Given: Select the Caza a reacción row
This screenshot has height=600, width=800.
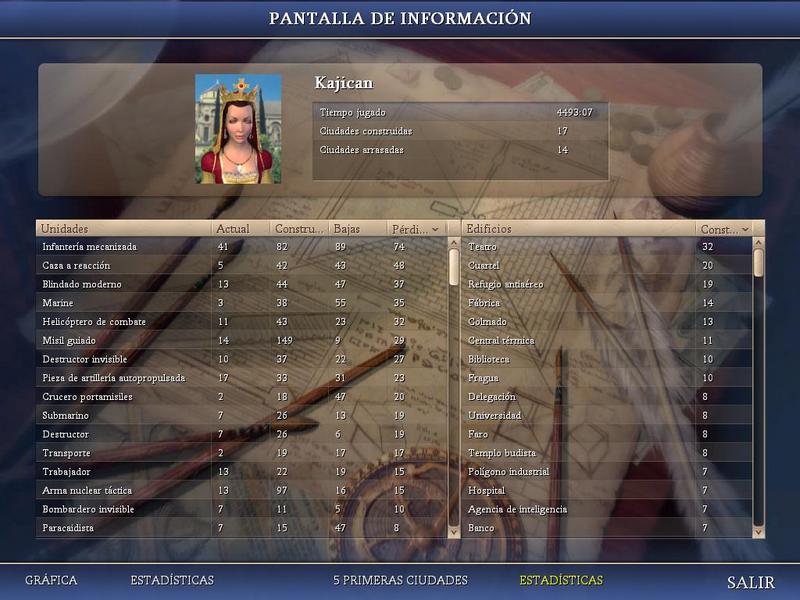Looking at the screenshot, I should pos(242,265).
